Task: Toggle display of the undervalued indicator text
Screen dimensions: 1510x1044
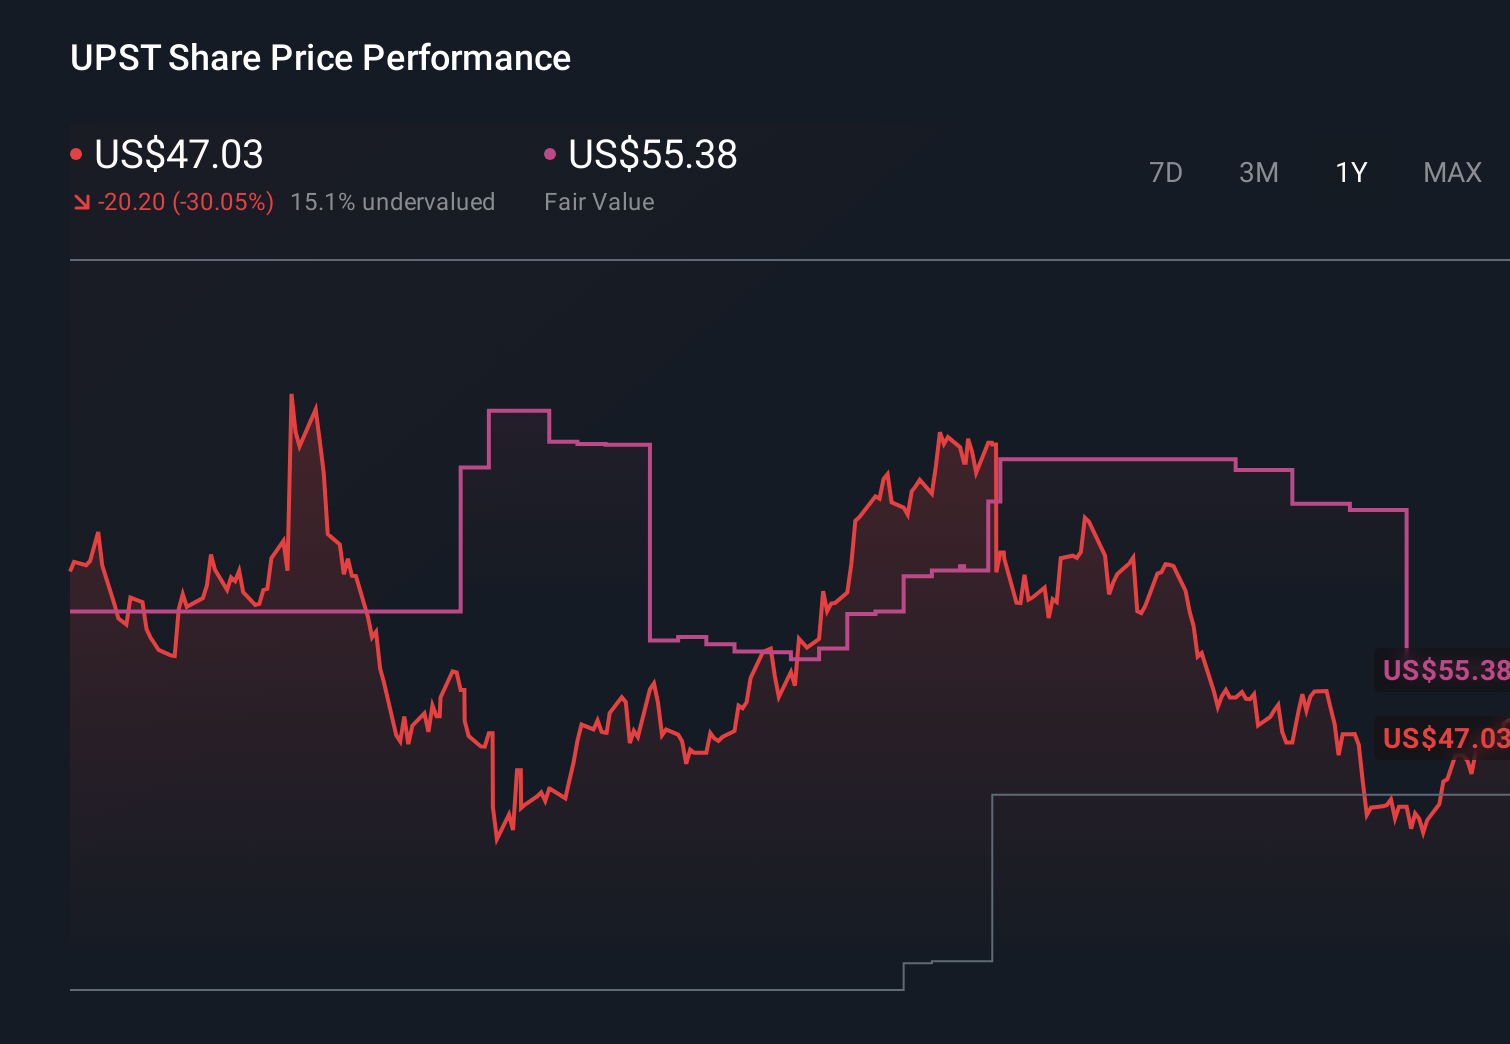Action: (x=393, y=202)
